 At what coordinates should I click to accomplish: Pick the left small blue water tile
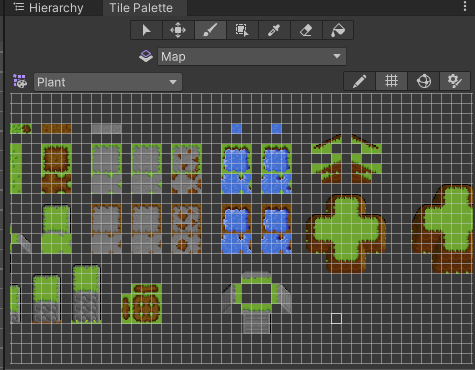pos(236,129)
